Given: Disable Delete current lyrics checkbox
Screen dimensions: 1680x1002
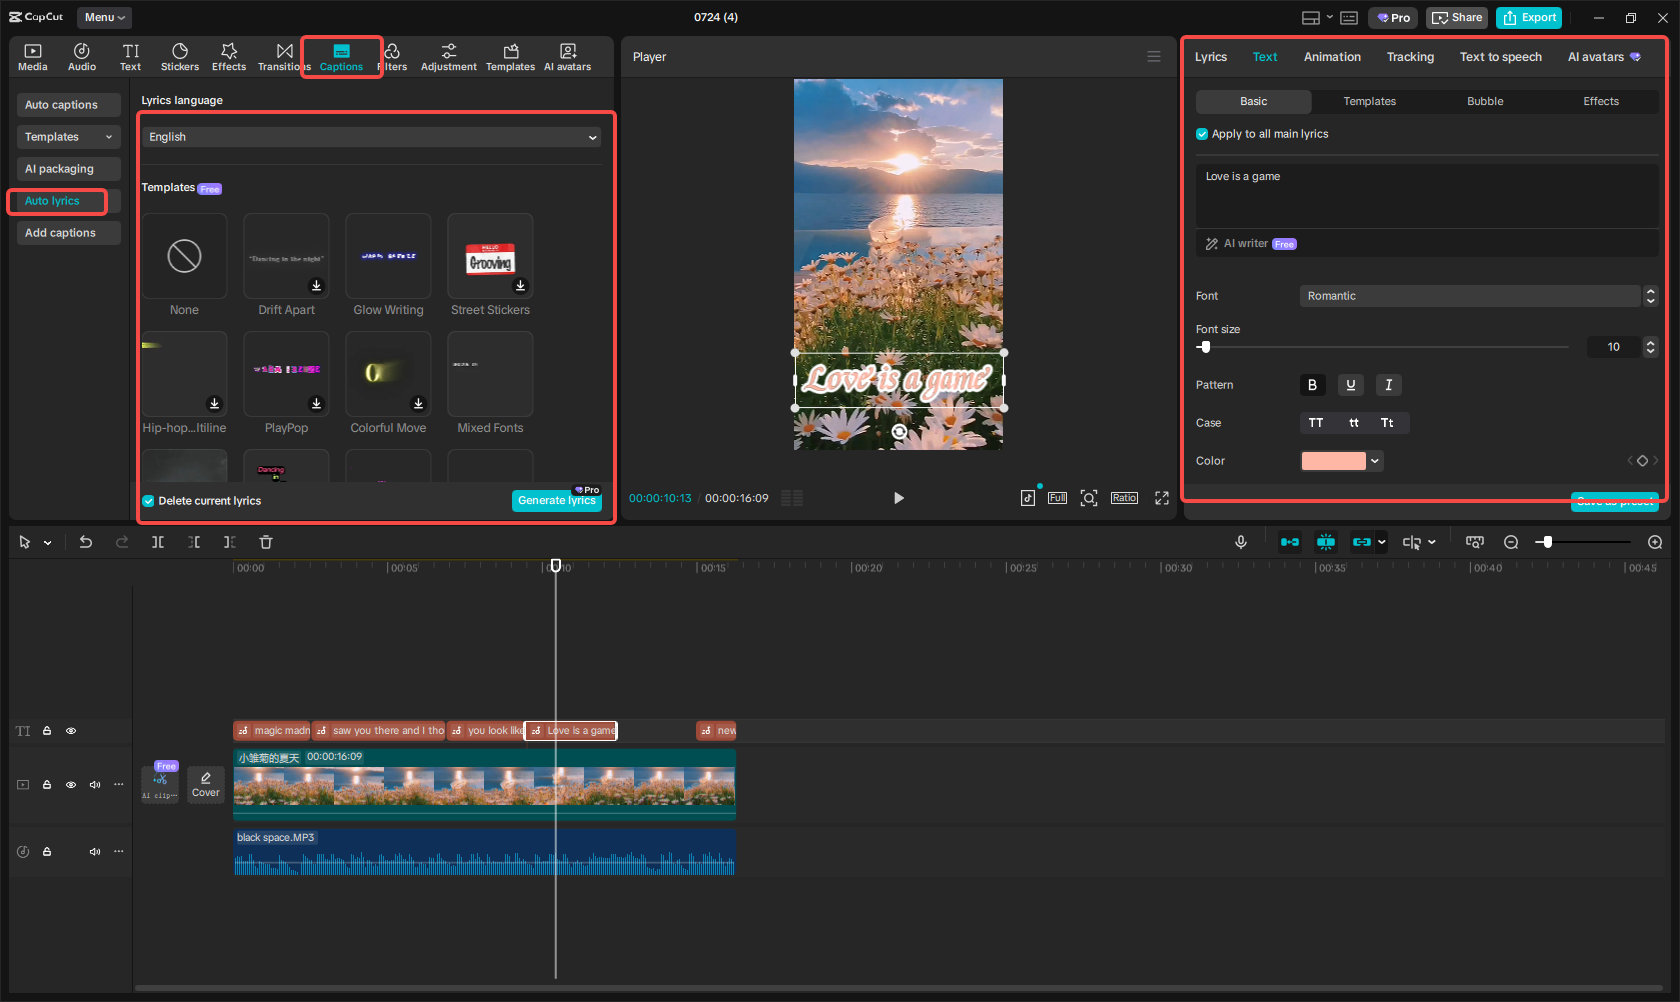Looking at the screenshot, I should [x=148, y=500].
